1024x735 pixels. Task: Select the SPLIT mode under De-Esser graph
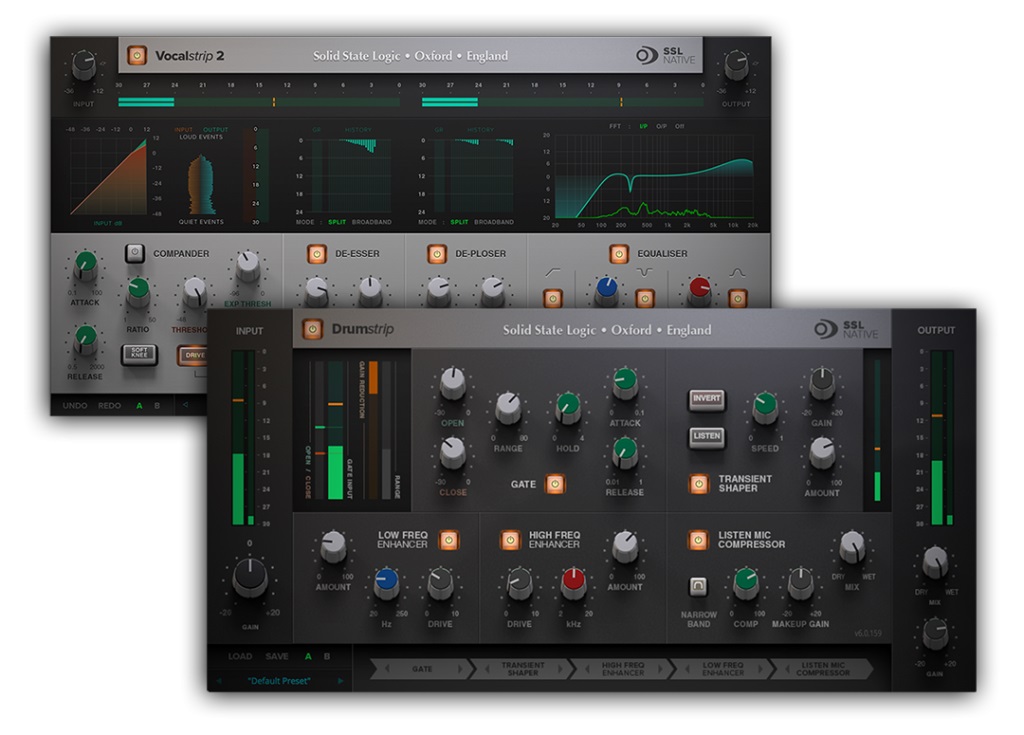[337, 222]
